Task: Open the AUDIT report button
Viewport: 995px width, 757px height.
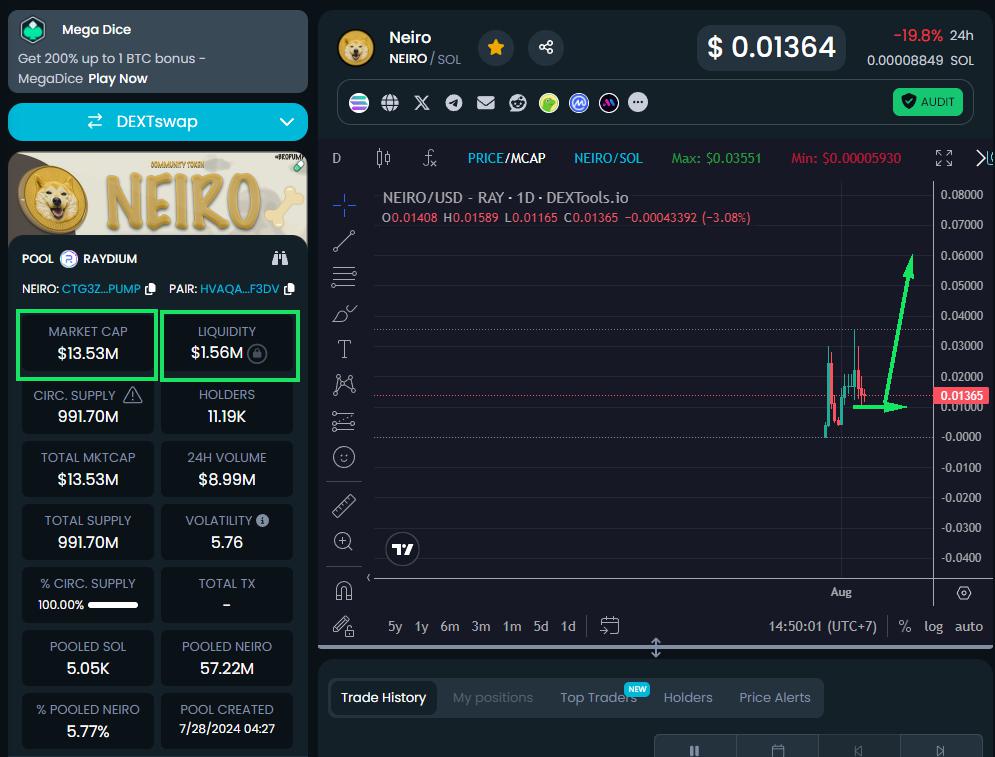Action: click(x=928, y=102)
